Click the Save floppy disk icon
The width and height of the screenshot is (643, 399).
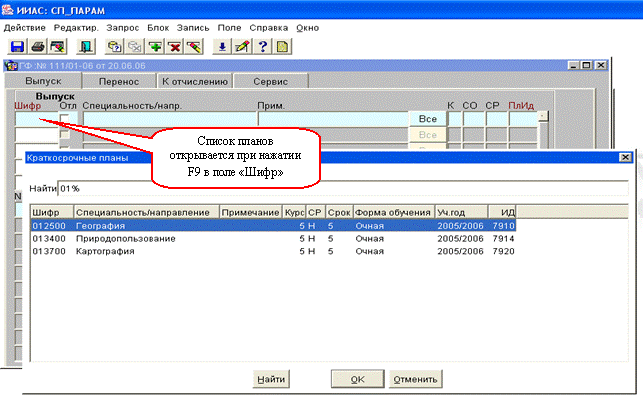pyautogui.click(x=17, y=47)
